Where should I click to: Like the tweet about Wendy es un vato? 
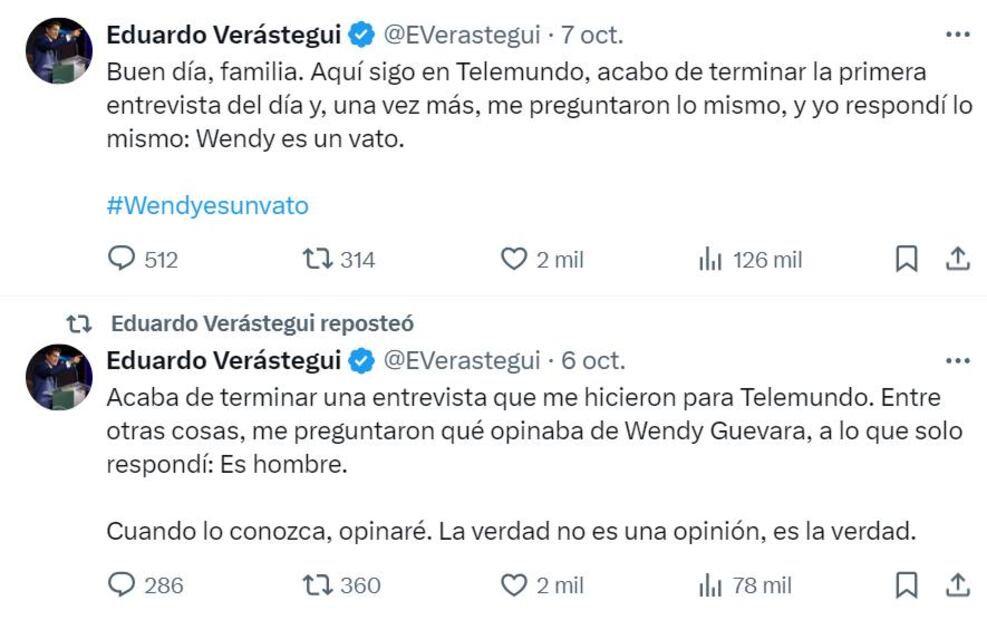(x=513, y=260)
